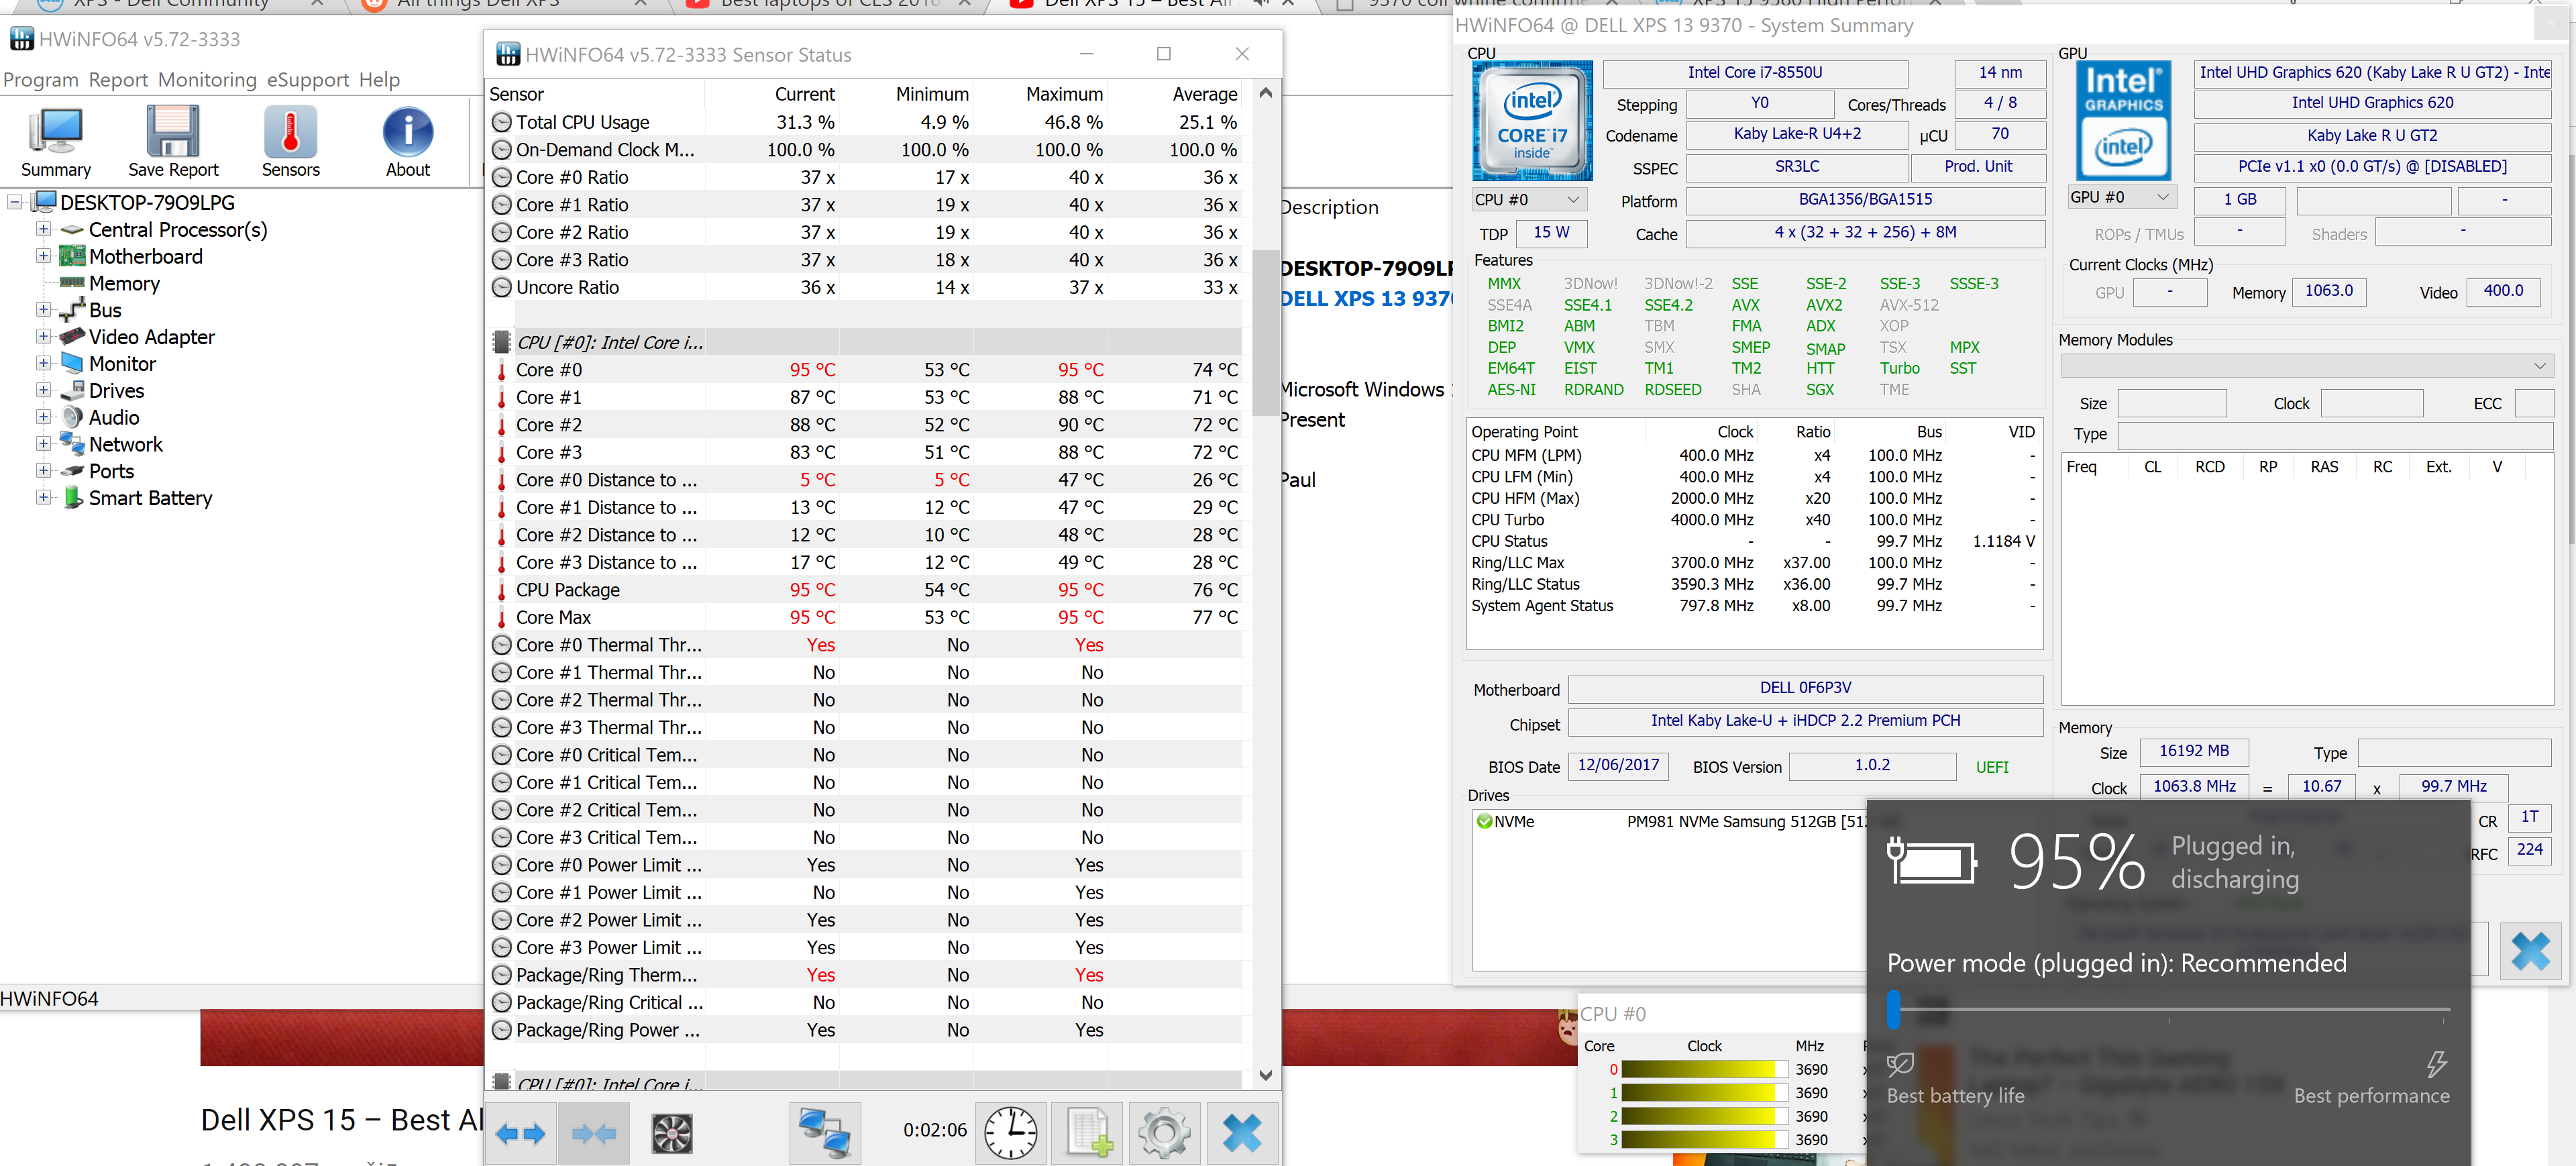Screen dimensions: 2576x1166
Task: Click the Core #0 temperature thermometer icon
Action: pos(501,370)
